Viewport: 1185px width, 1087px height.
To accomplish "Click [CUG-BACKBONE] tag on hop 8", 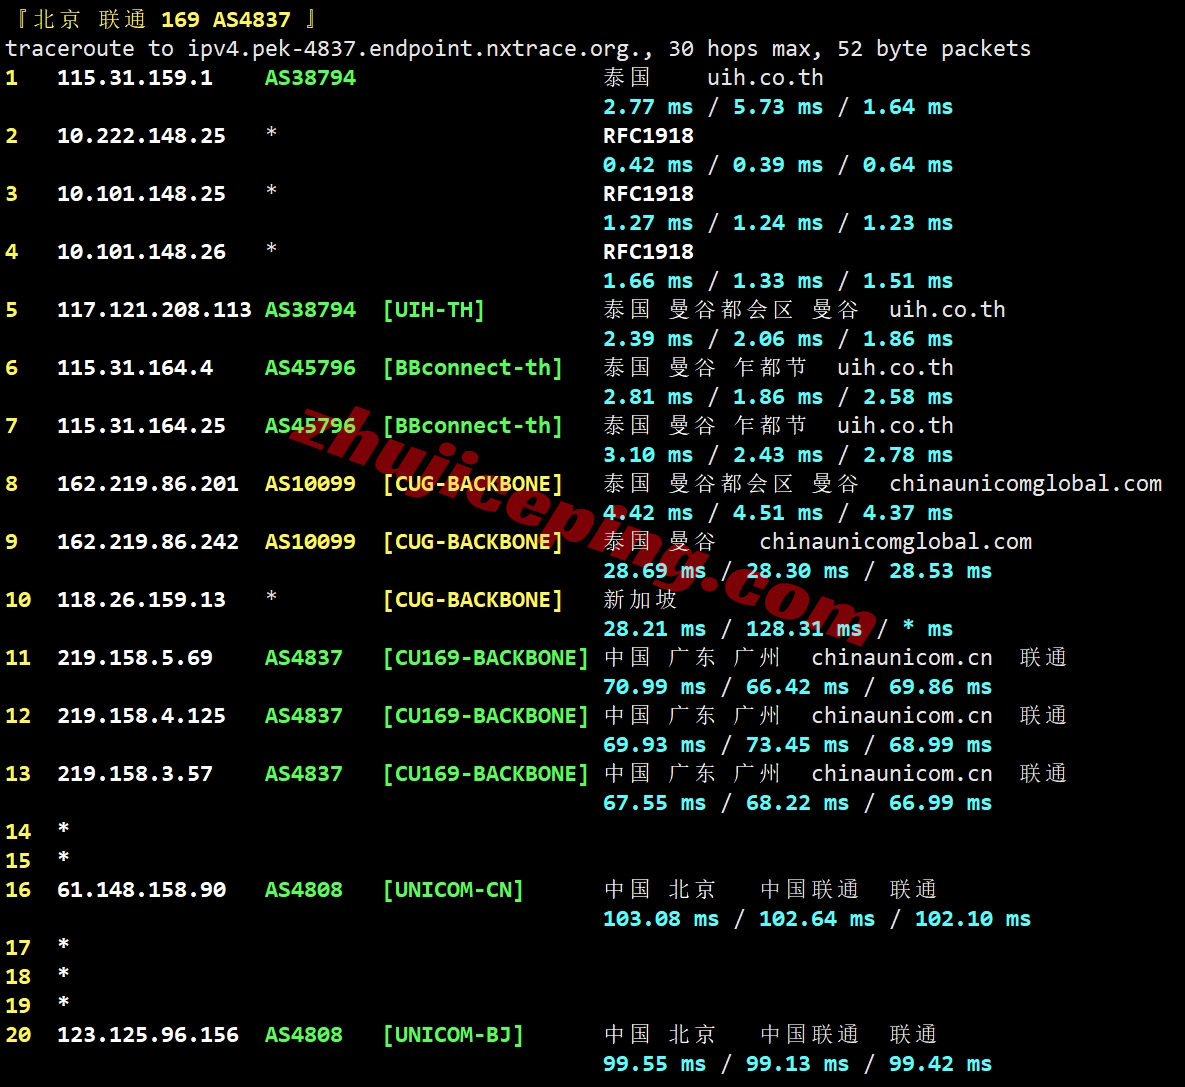I will (x=472, y=484).
